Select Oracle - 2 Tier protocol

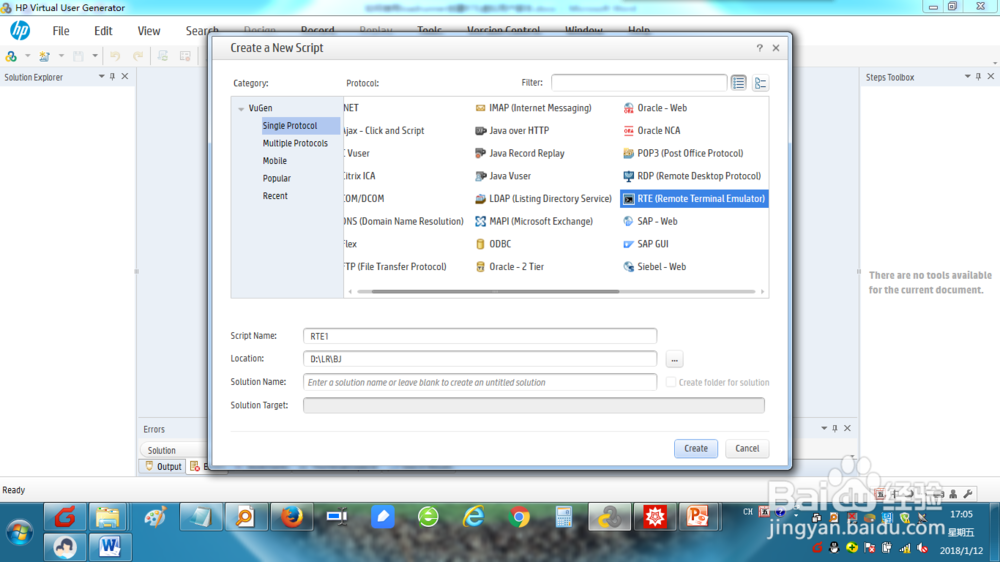click(510, 267)
